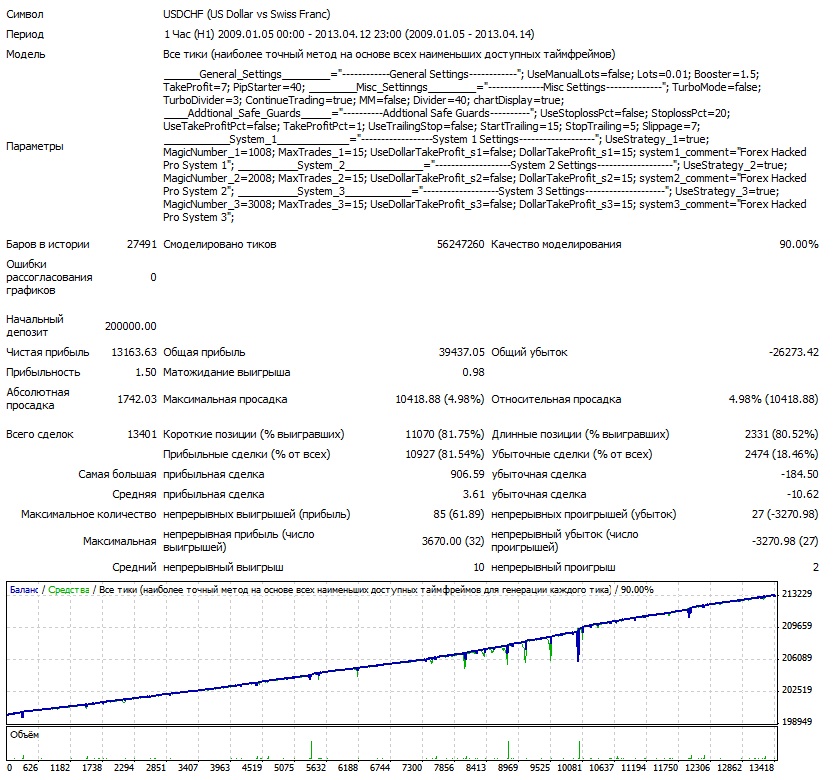837x780 pixels.
Task: Click the "Модель" row label
Action: pos(26,54)
